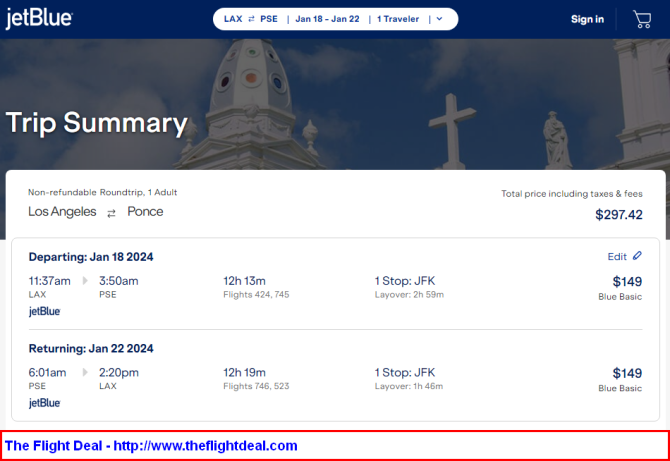
Task: Click the Trip Summary heading
Action: (97, 123)
